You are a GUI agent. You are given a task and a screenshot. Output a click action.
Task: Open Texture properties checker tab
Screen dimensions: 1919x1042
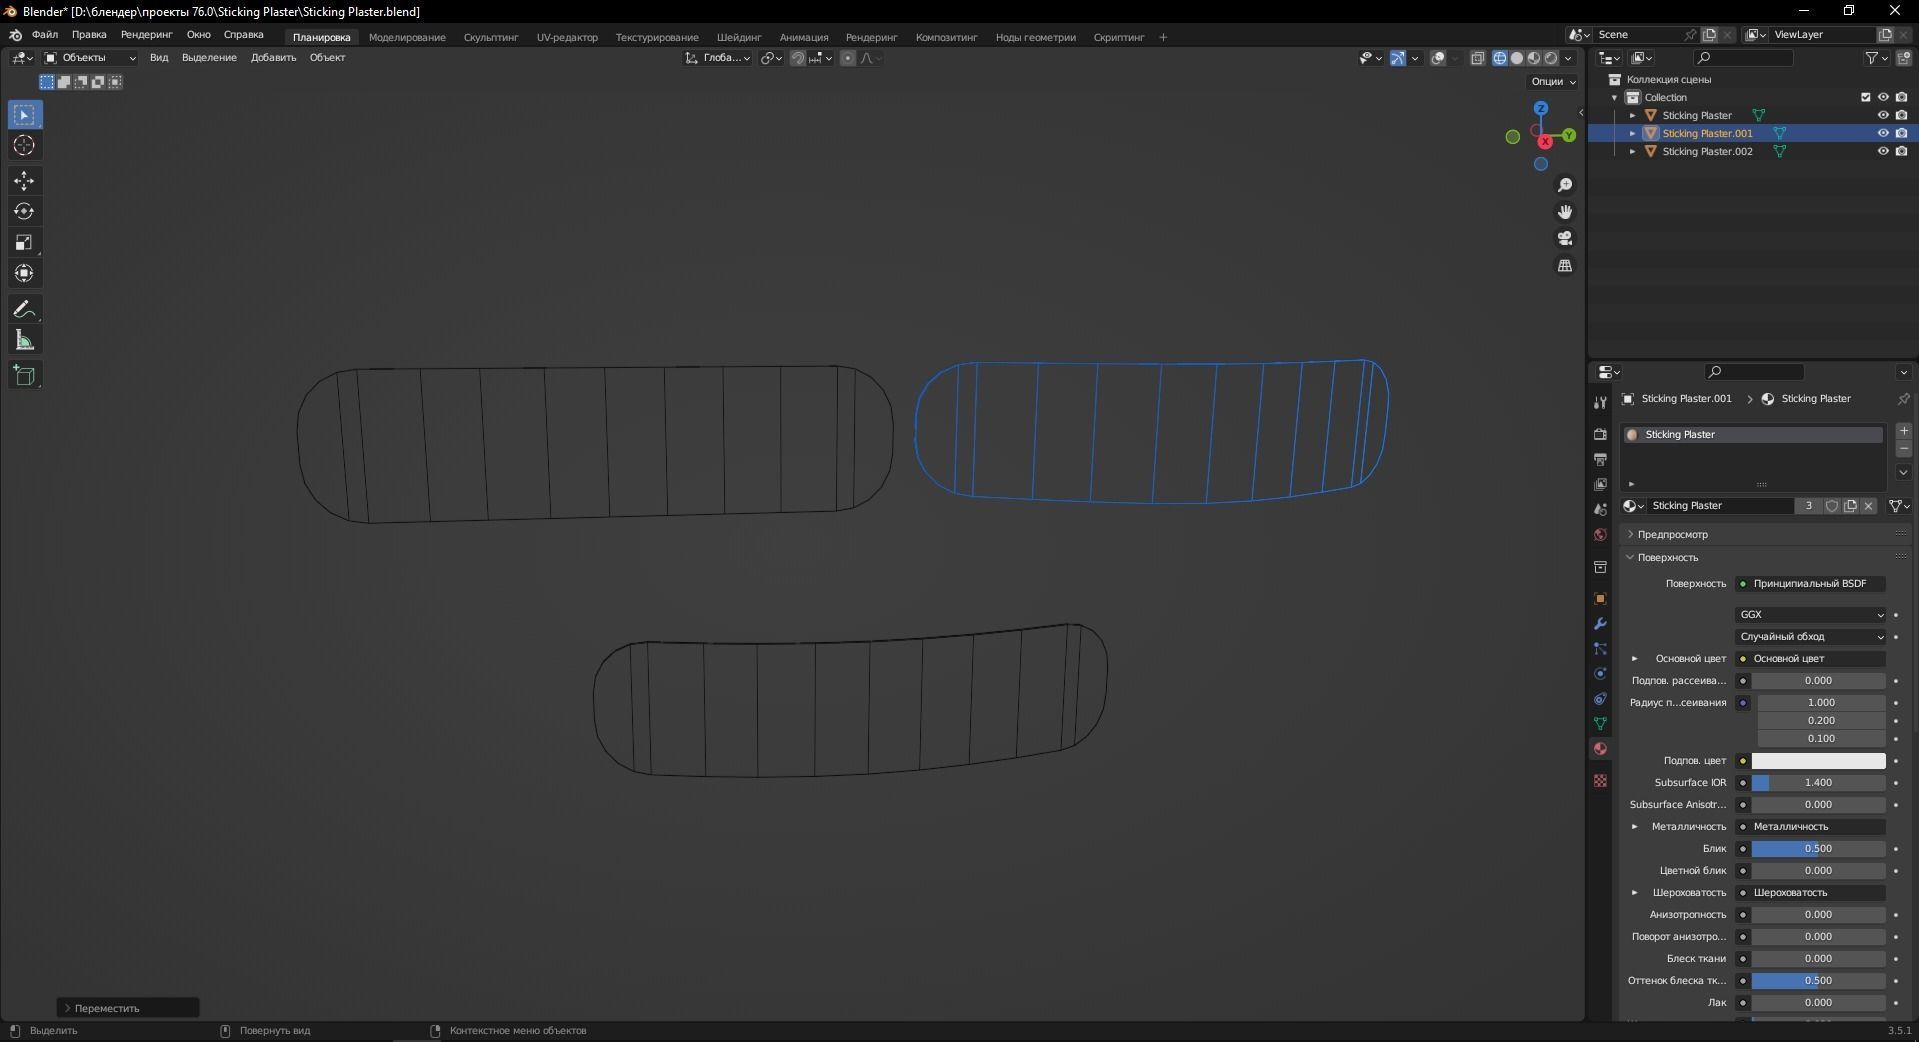tap(1600, 780)
